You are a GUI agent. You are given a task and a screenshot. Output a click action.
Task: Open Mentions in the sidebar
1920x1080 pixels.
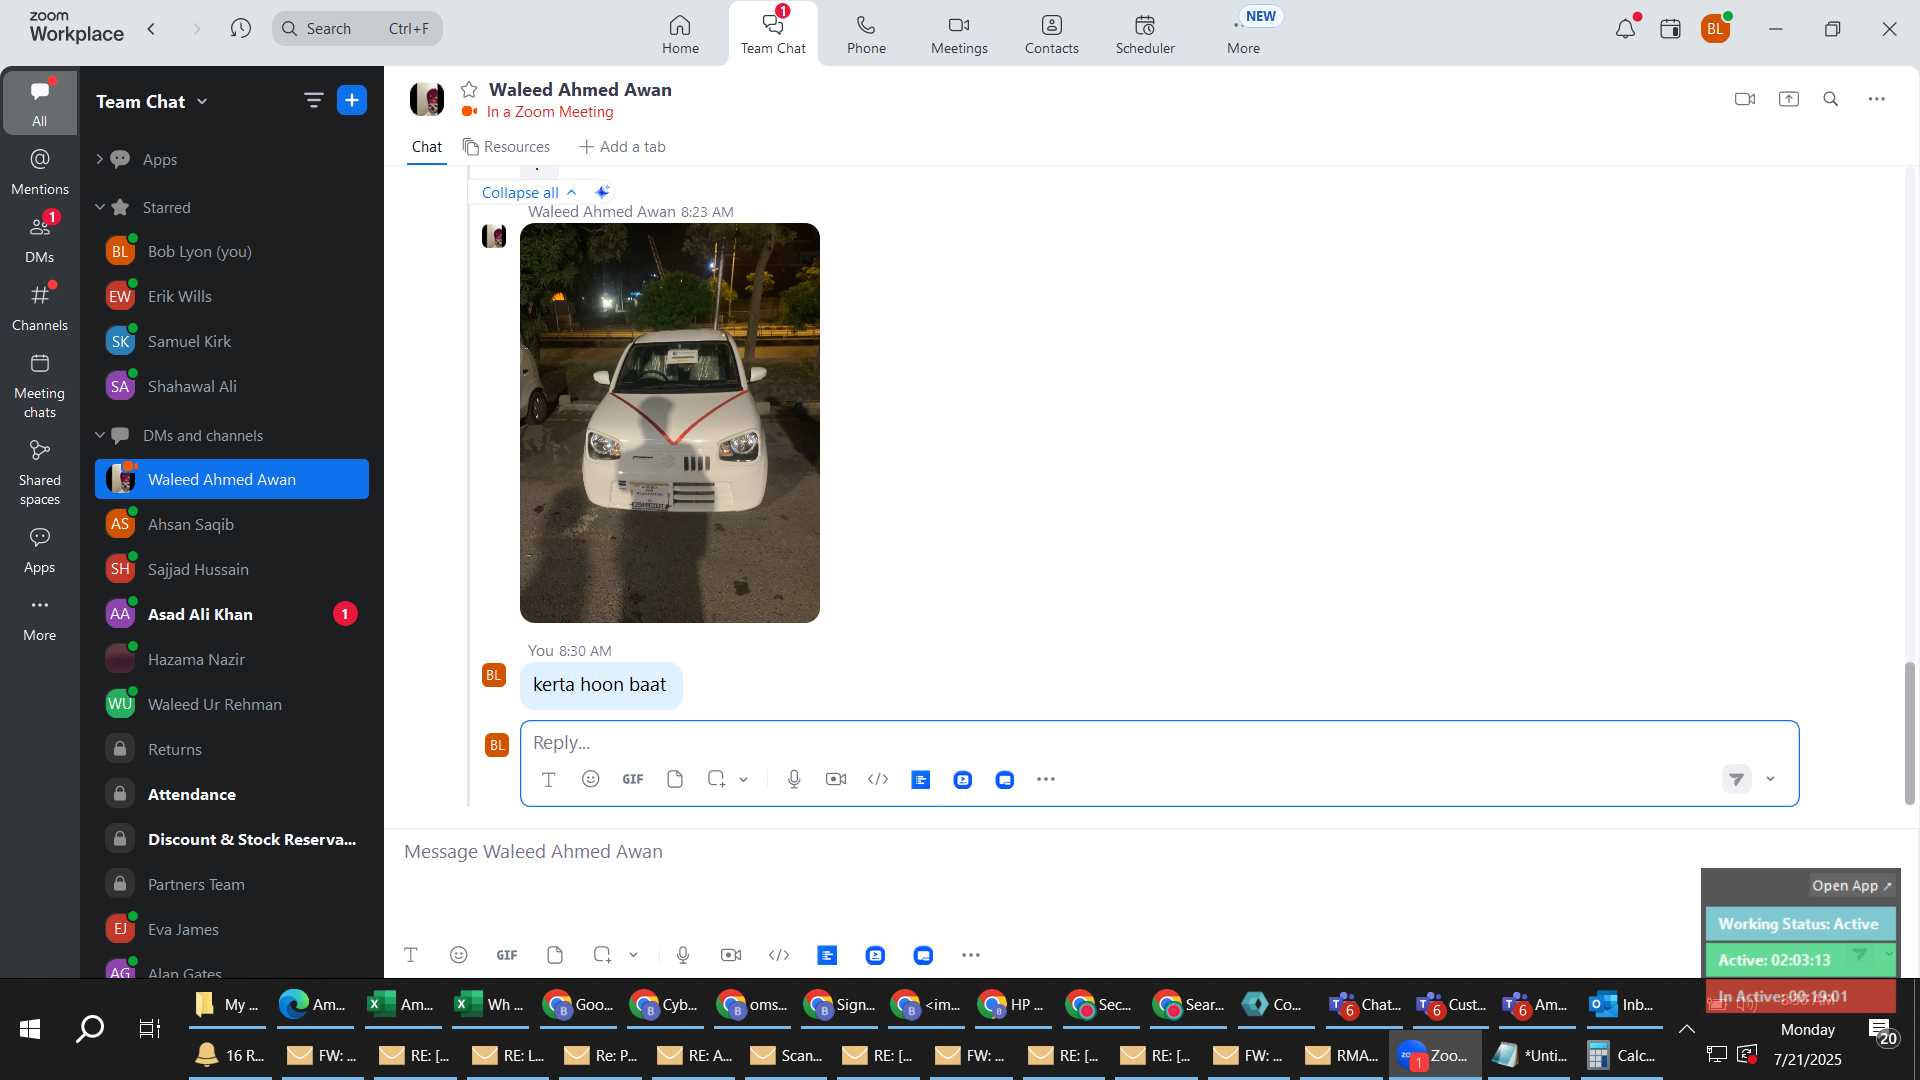(x=40, y=171)
